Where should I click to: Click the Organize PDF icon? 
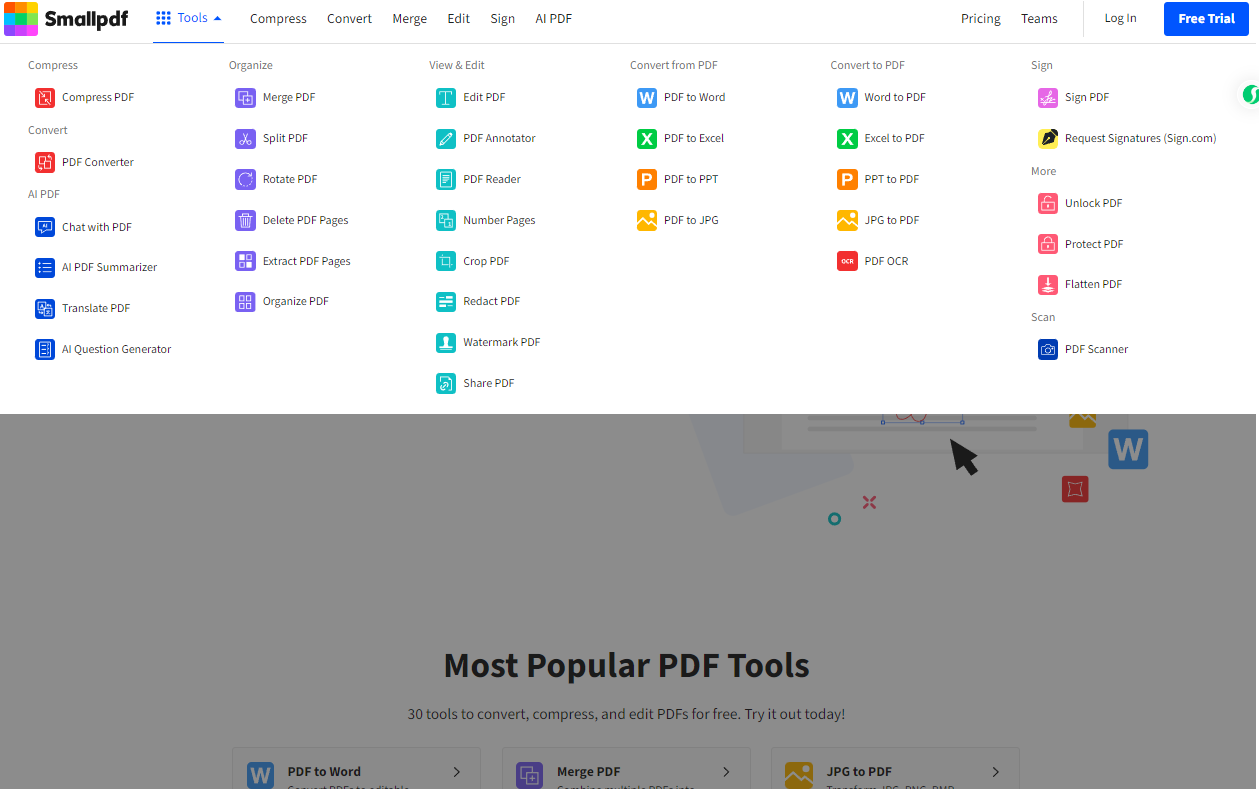[x=245, y=301]
